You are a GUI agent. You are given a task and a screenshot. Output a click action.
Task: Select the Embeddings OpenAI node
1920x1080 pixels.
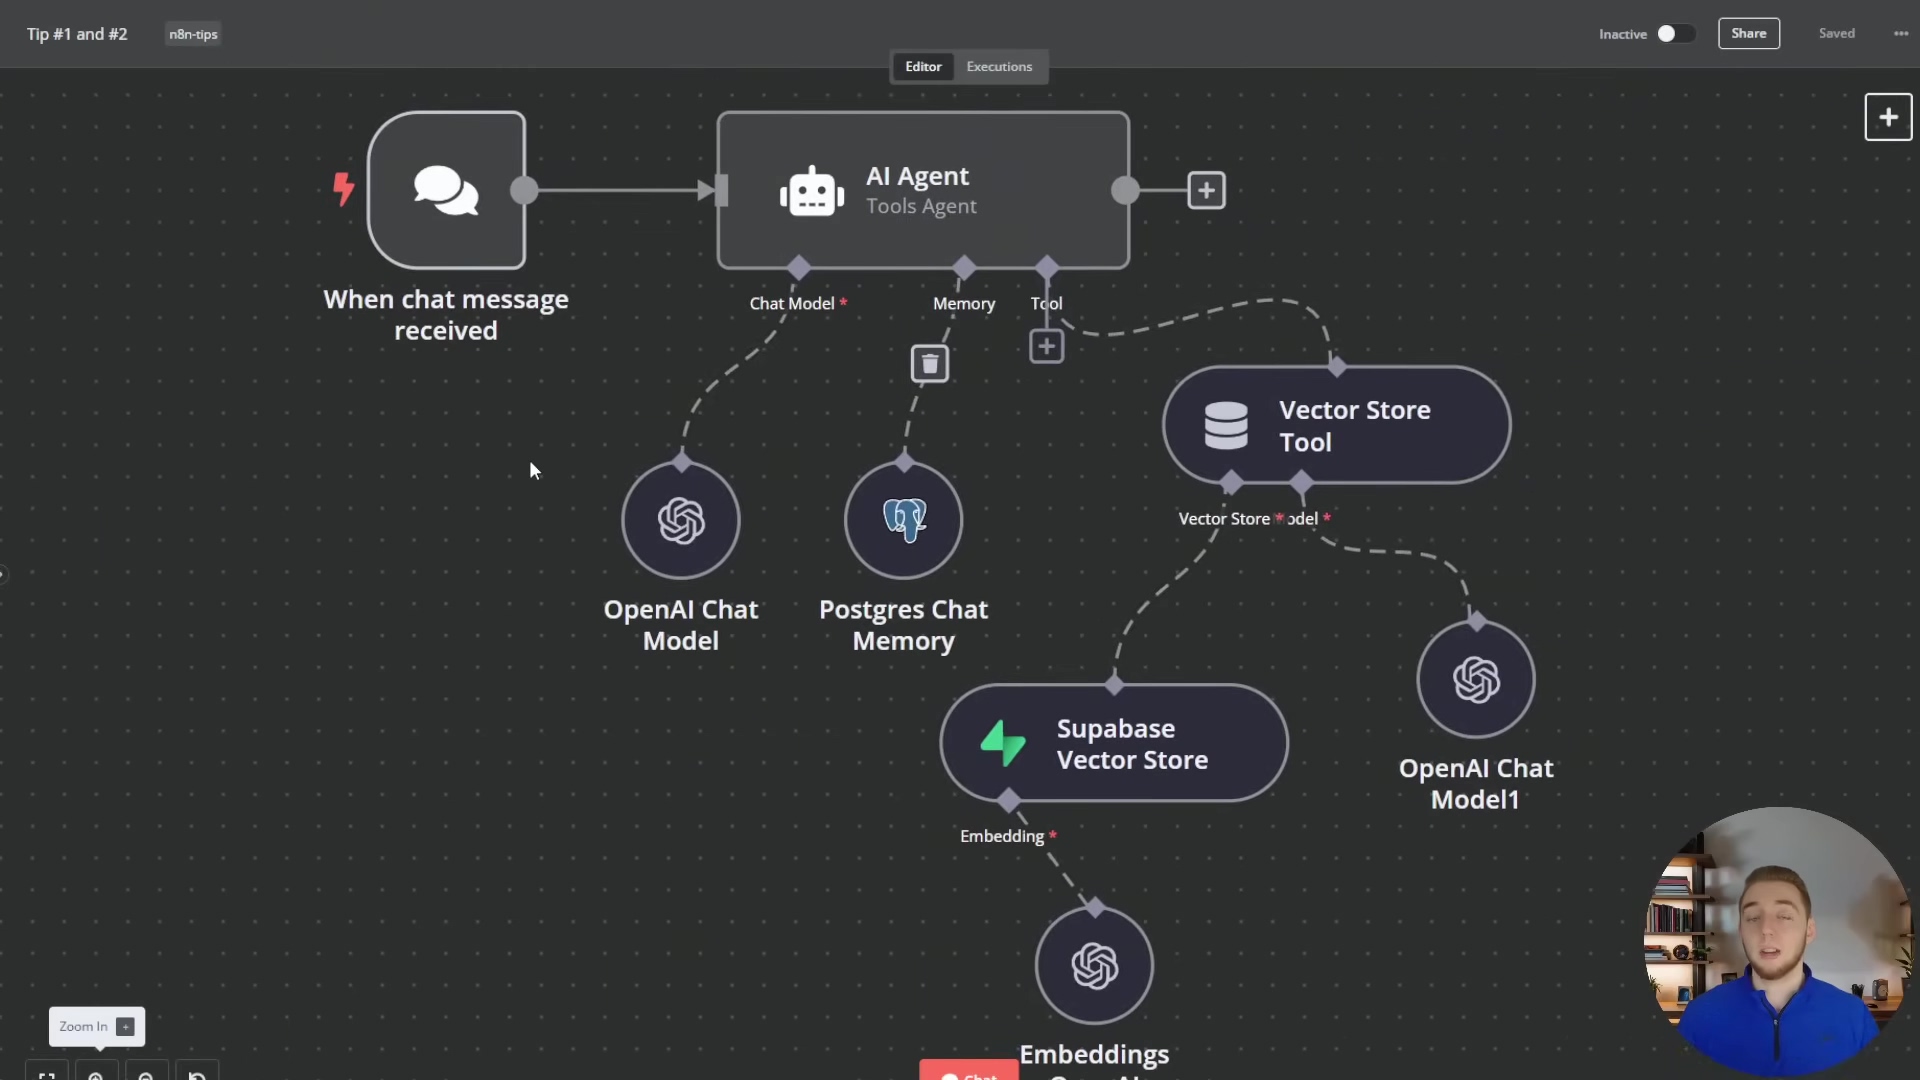(x=1094, y=966)
